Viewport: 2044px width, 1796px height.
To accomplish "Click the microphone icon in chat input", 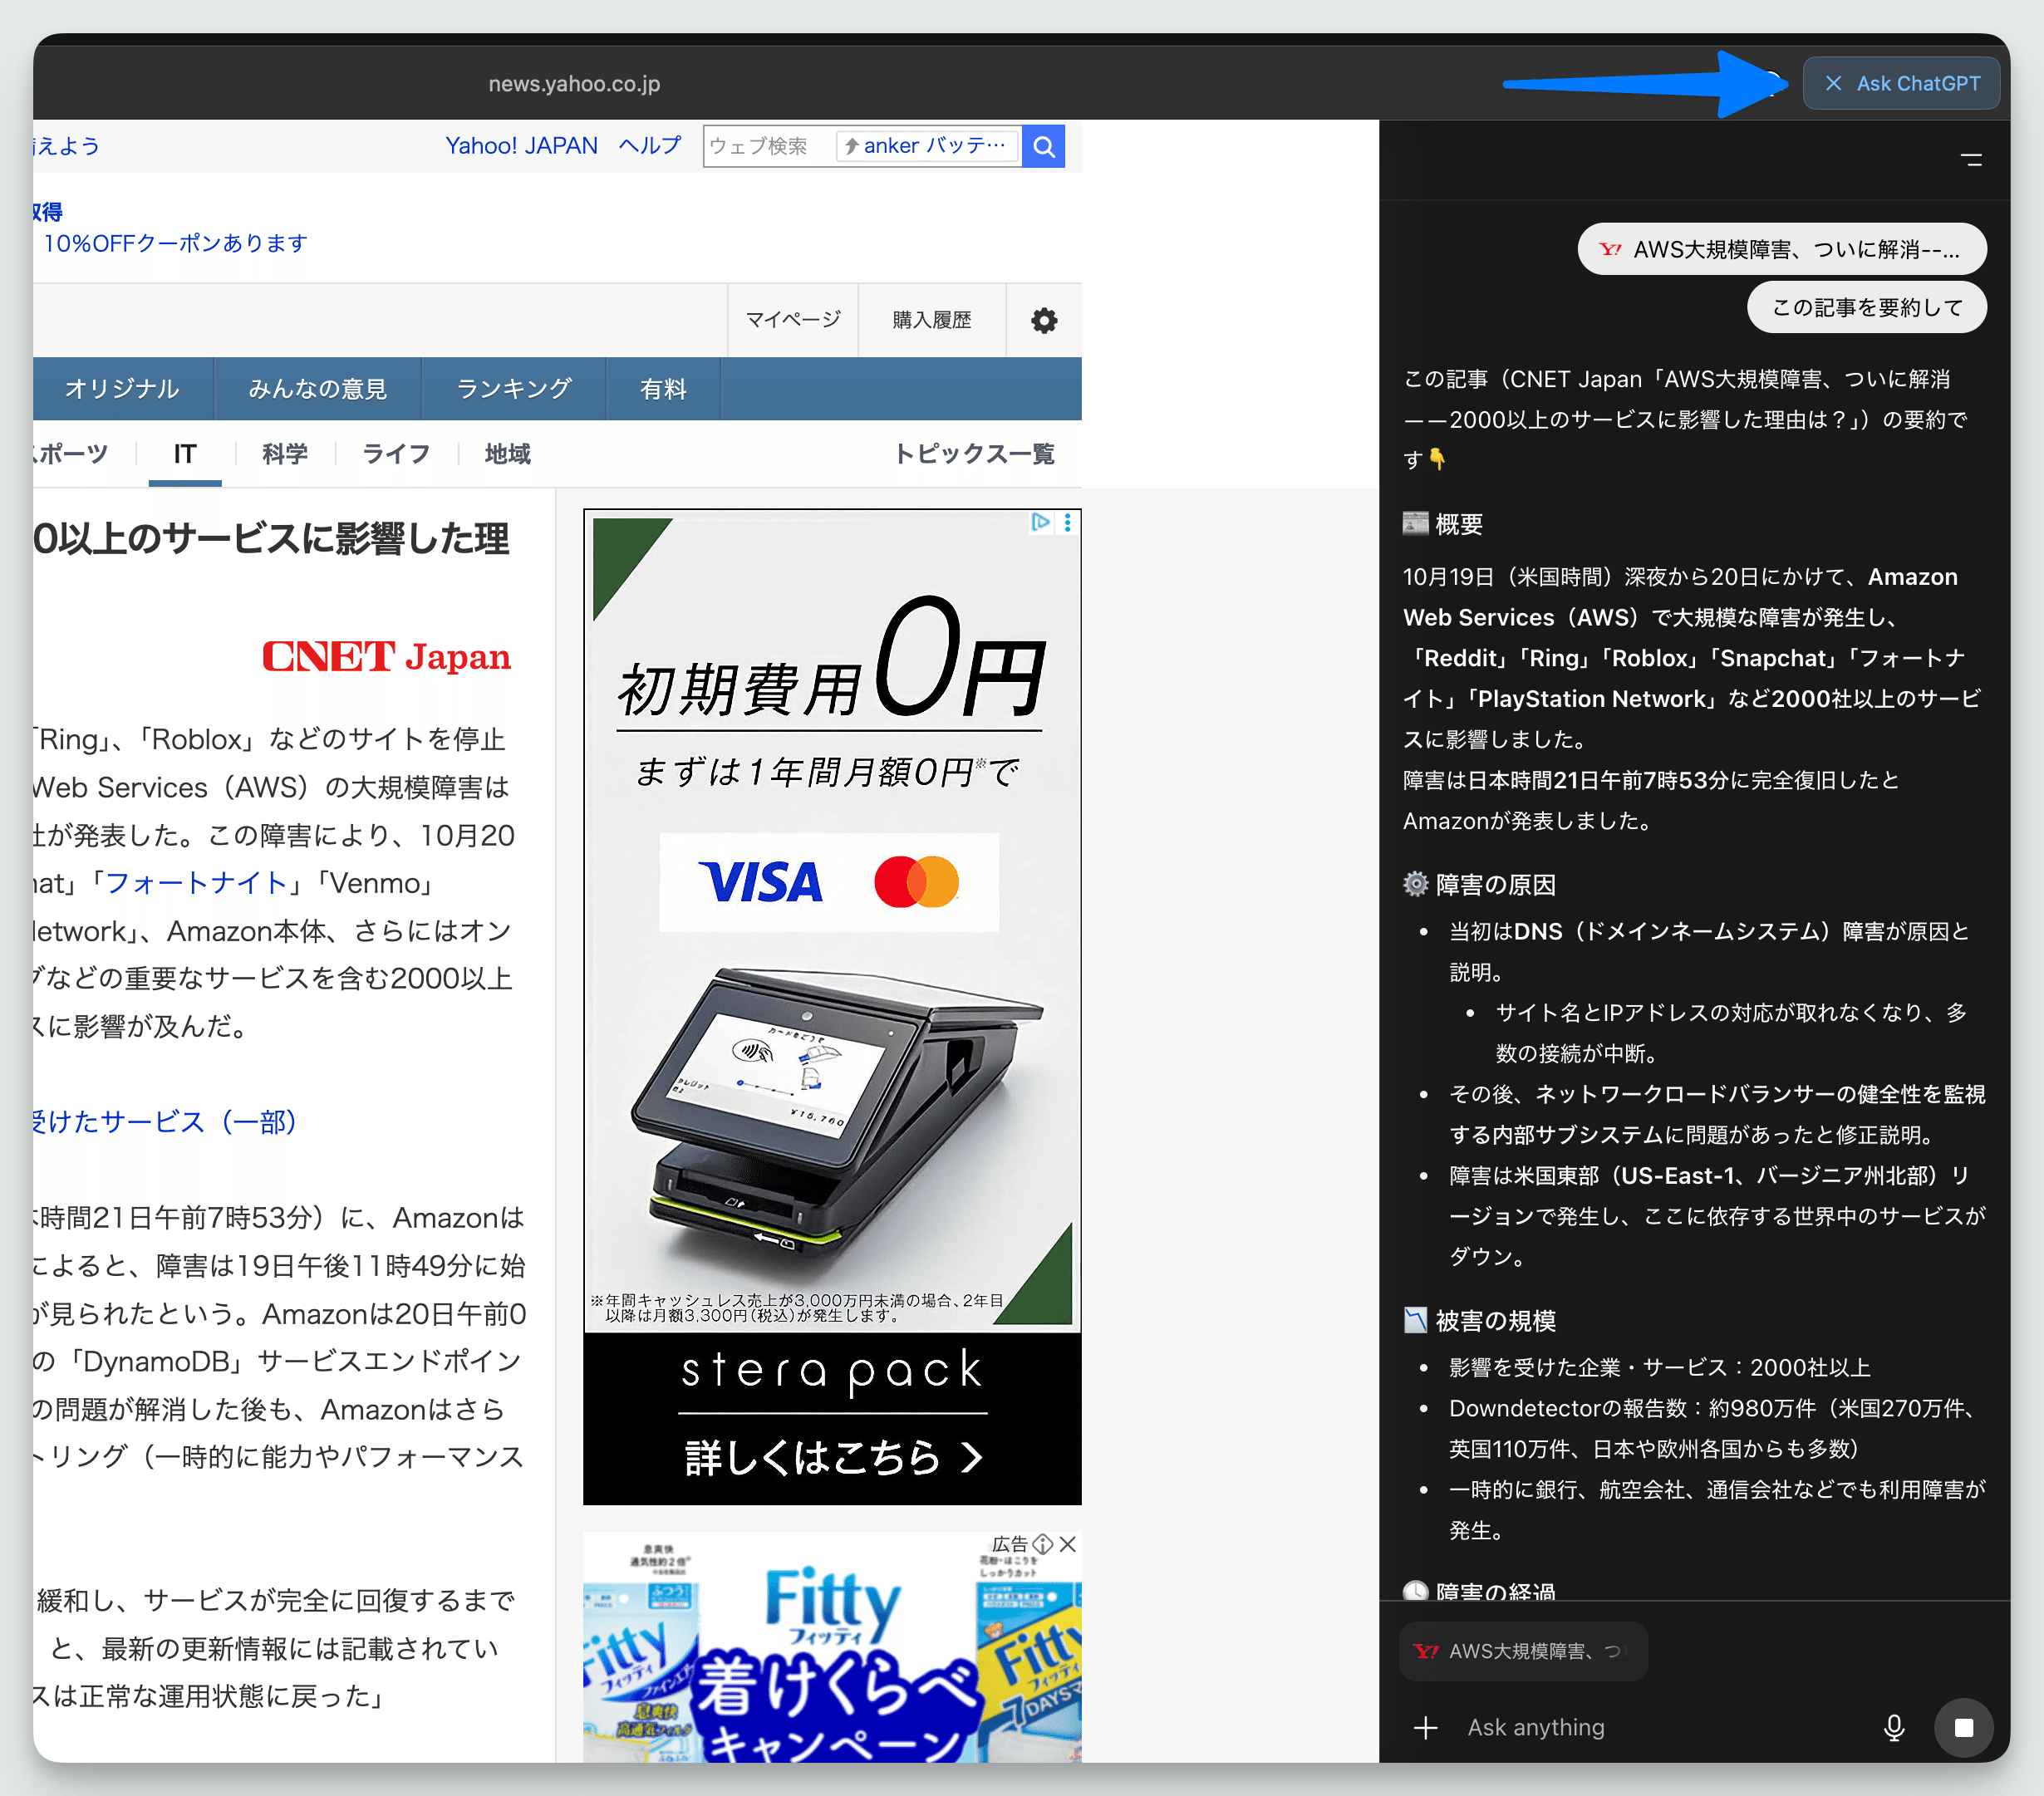I will click(1893, 1727).
